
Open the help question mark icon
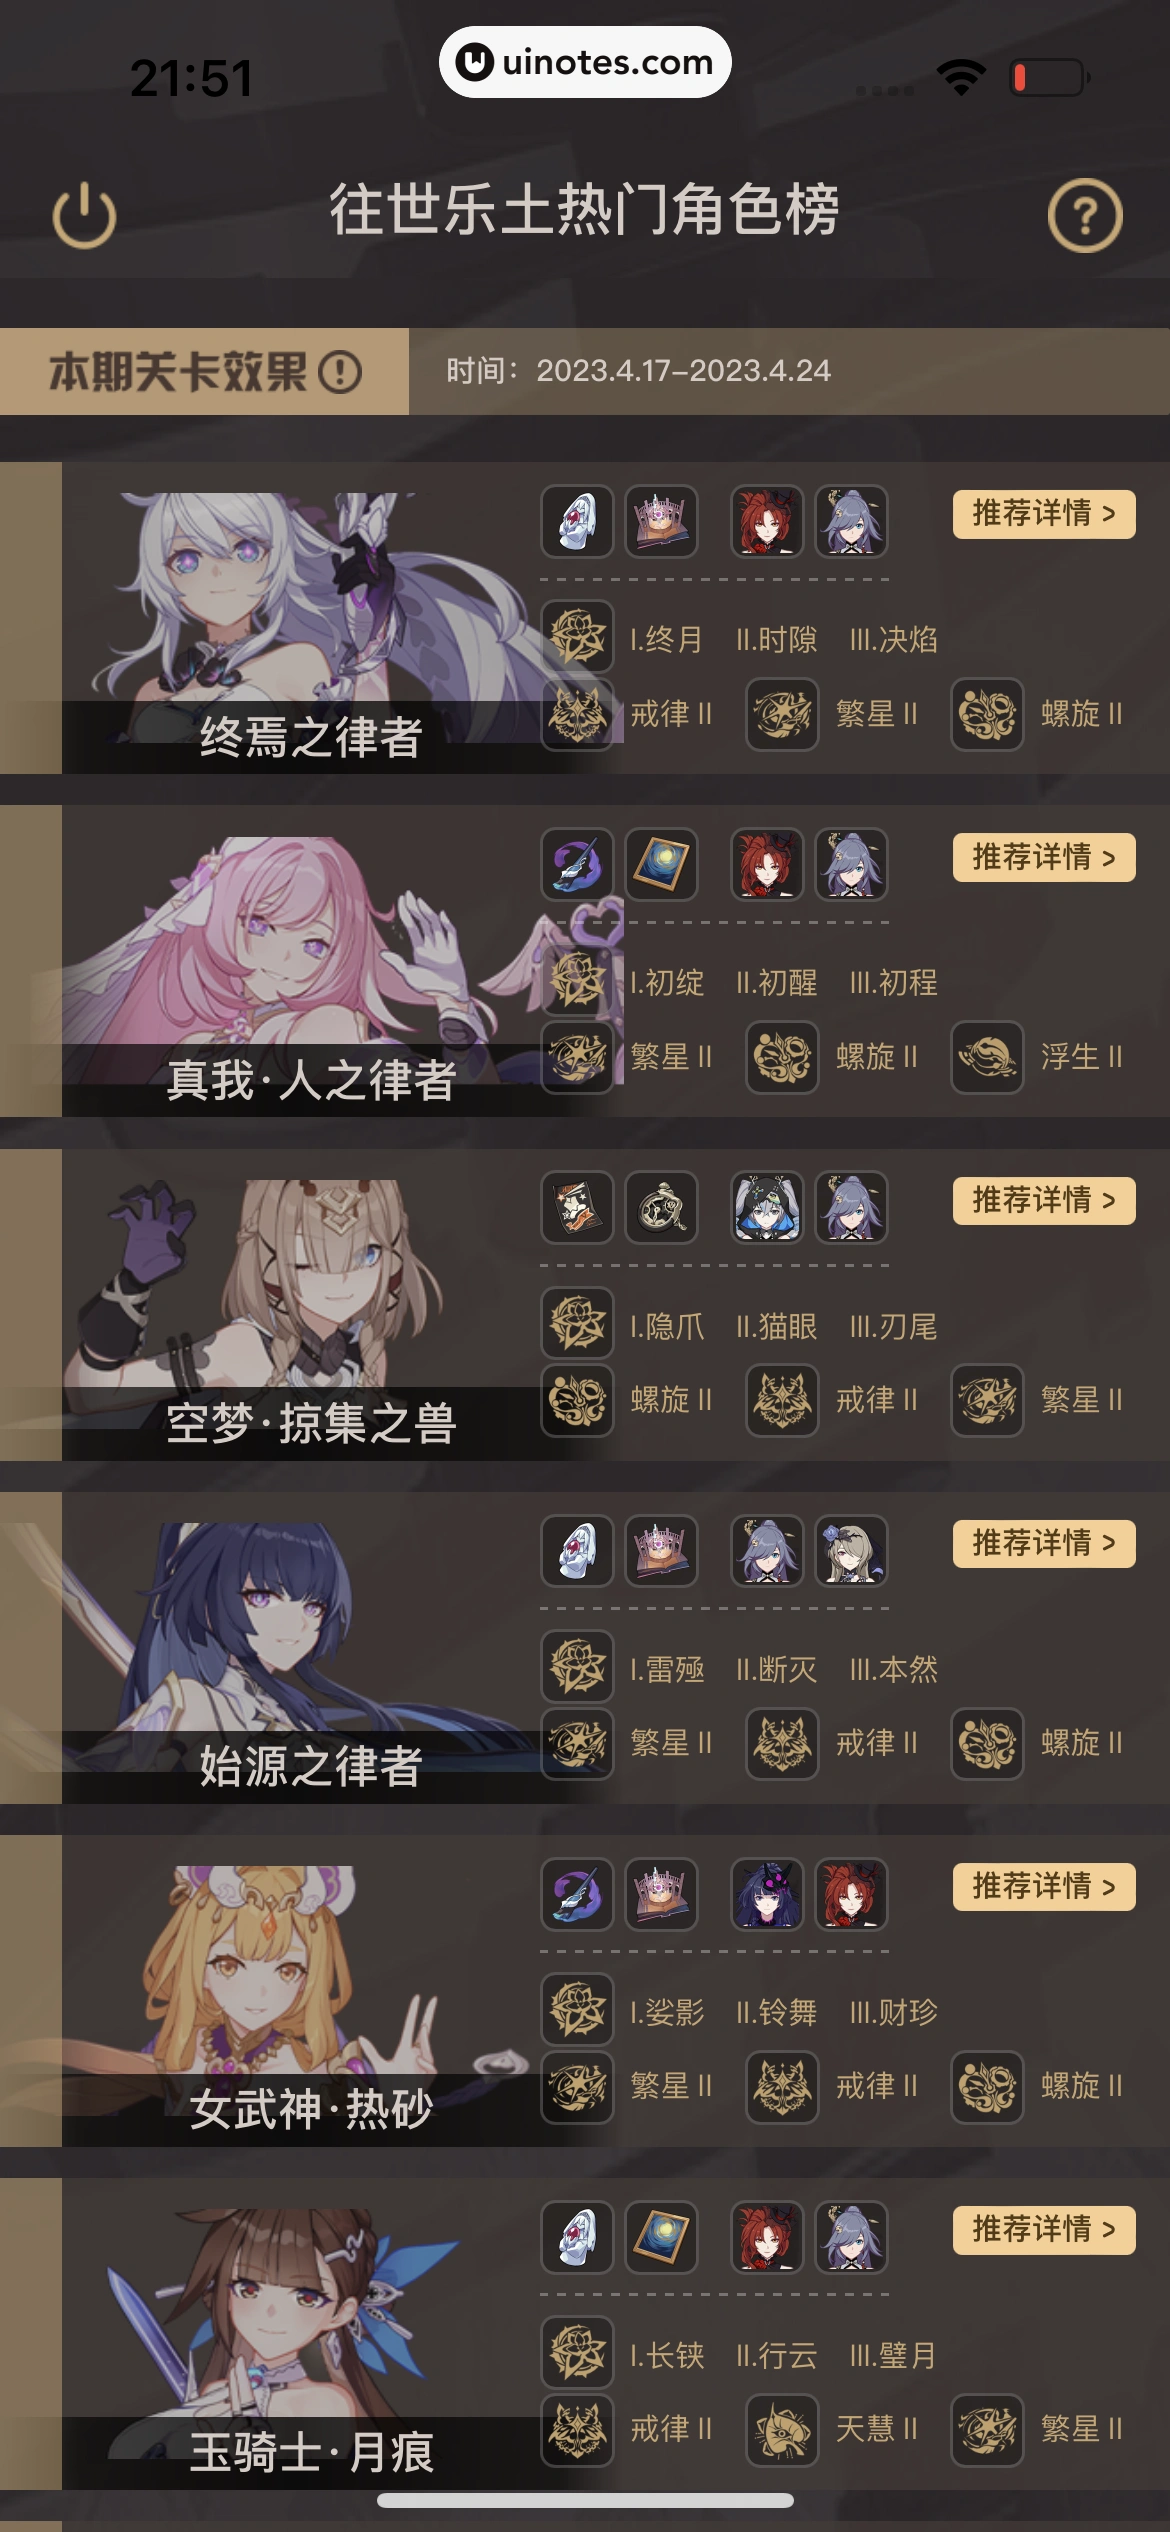point(1085,215)
